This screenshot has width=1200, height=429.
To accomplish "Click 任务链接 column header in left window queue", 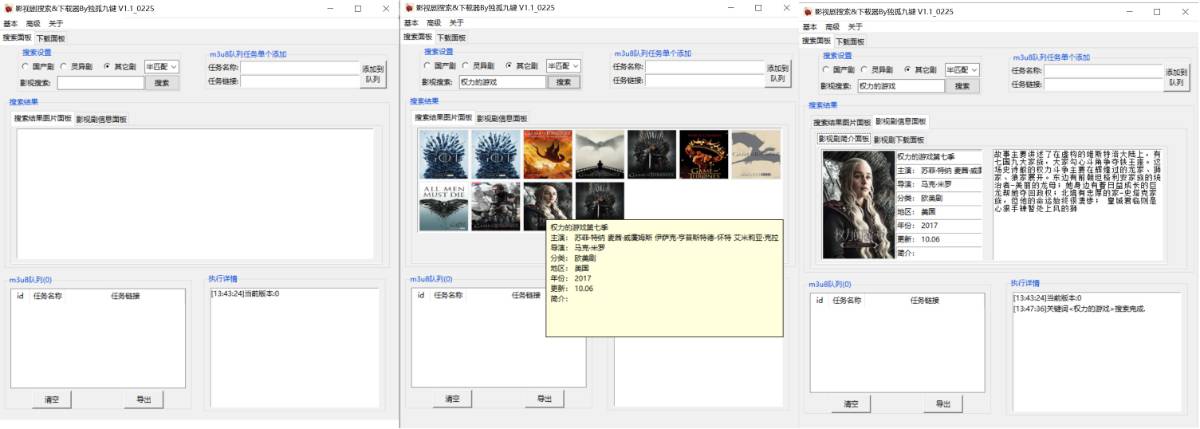I will (x=125, y=296).
